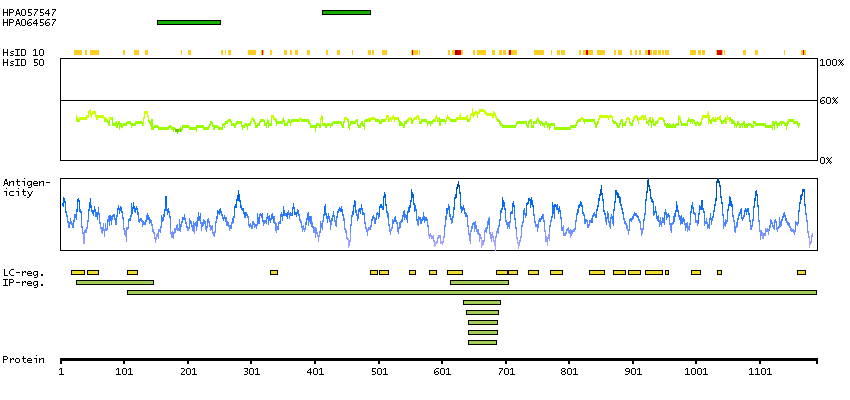Click the 60% threshold label
The height and width of the screenshot is (400, 850).
[829, 101]
